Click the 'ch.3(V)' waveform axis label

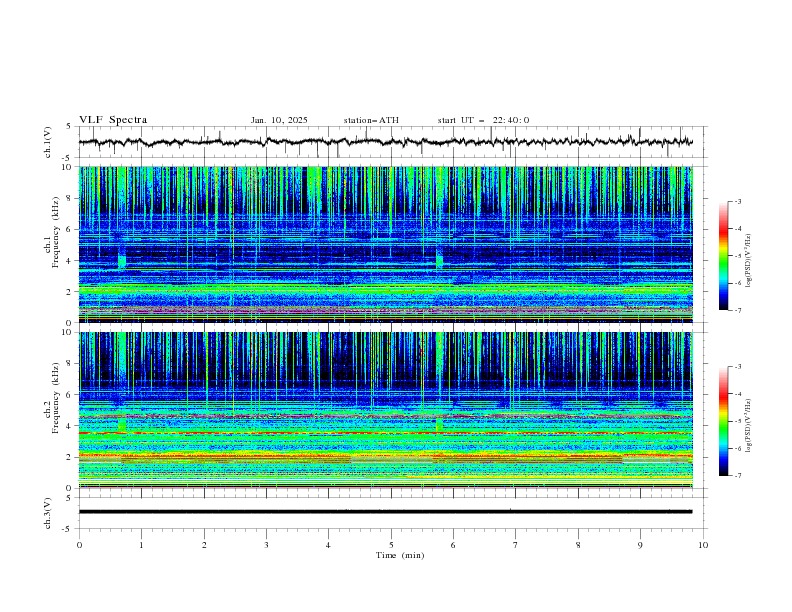pos(48,513)
